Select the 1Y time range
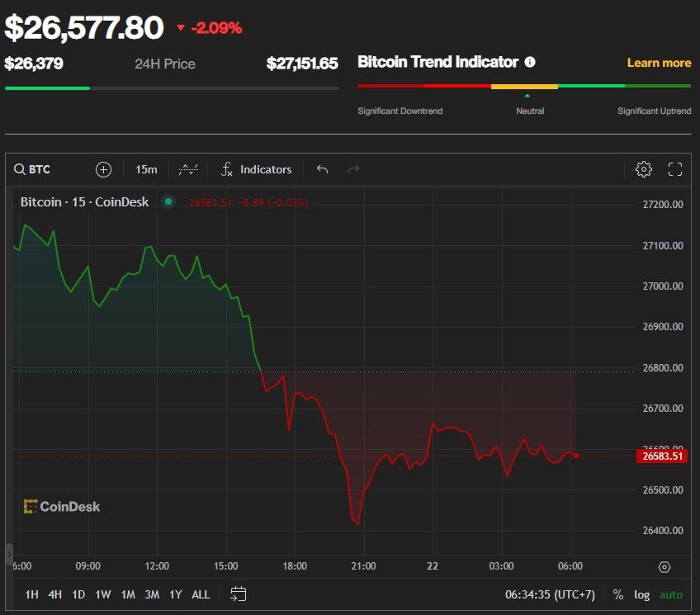This screenshot has height=615, width=700. [x=175, y=594]
